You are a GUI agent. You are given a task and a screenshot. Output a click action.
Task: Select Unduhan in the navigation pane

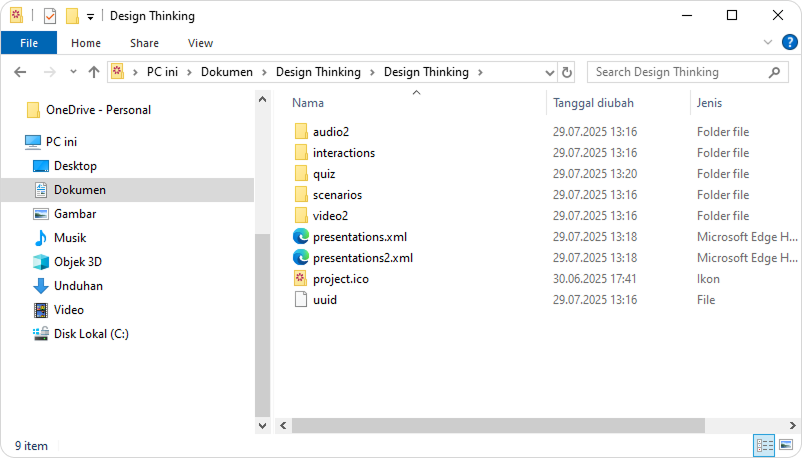[78, 286]
